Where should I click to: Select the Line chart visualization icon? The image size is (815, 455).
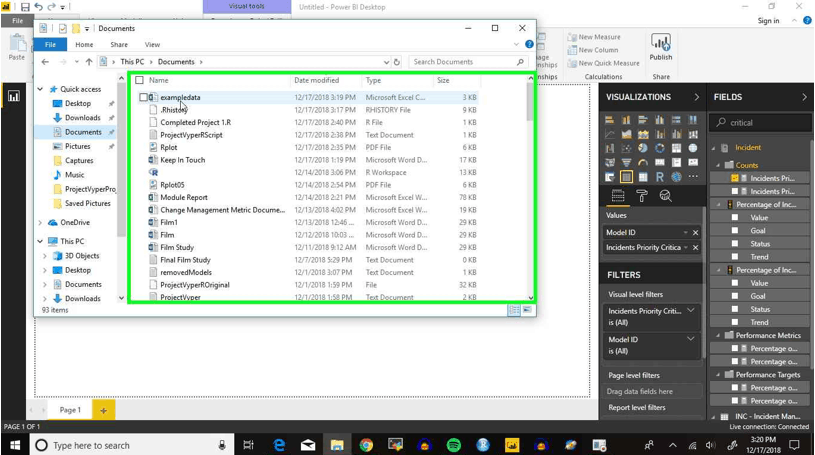pyautogui.click(x=610, y=134)
